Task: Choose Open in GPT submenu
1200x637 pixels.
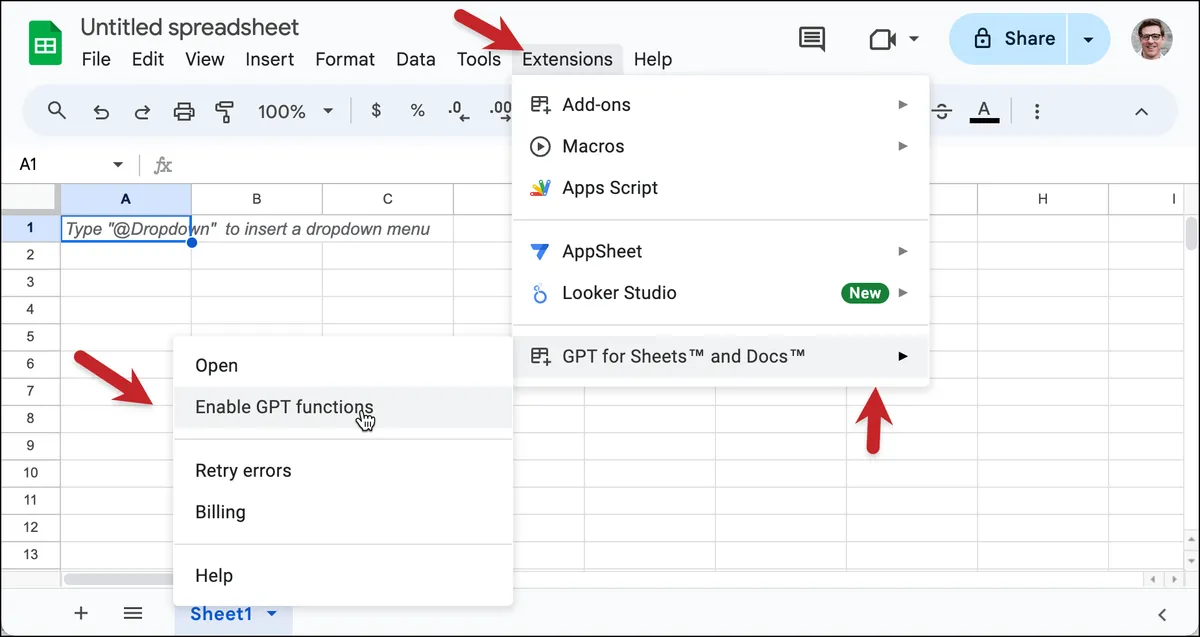Action: 343,365
